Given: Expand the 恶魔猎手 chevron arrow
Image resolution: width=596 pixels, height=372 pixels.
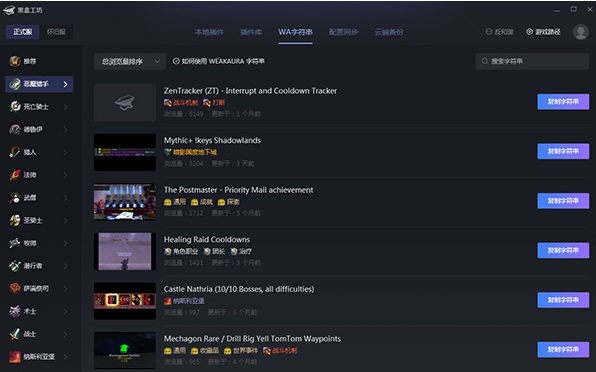Looking at the screenshot, I should coord(65,84).
